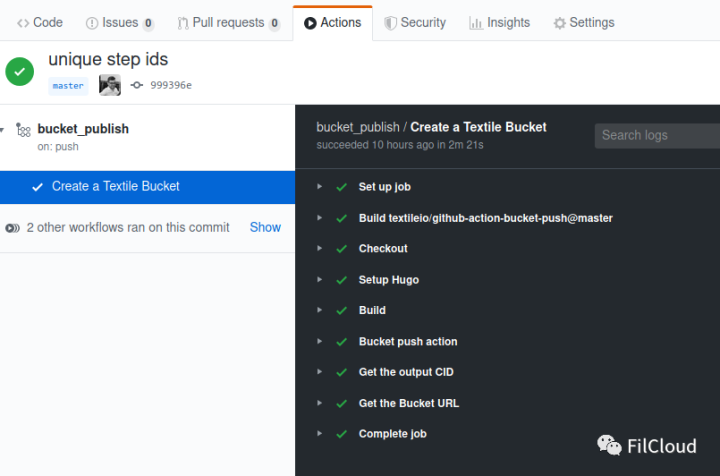The image size is (720, 476).
Task: Click the unique step ids title
Action: 108,59
